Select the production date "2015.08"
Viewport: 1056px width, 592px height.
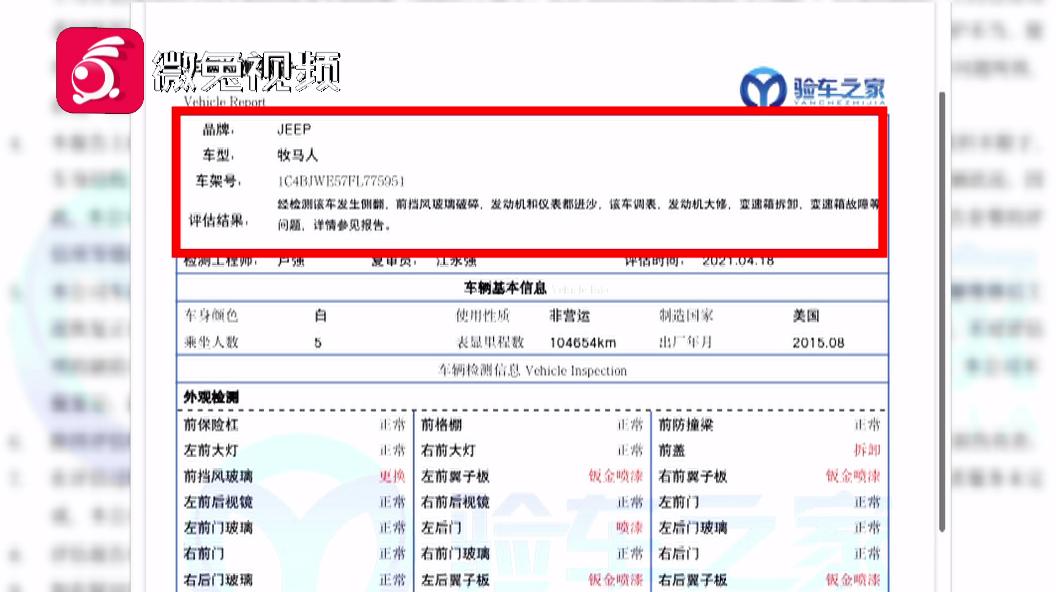point(818,343)
